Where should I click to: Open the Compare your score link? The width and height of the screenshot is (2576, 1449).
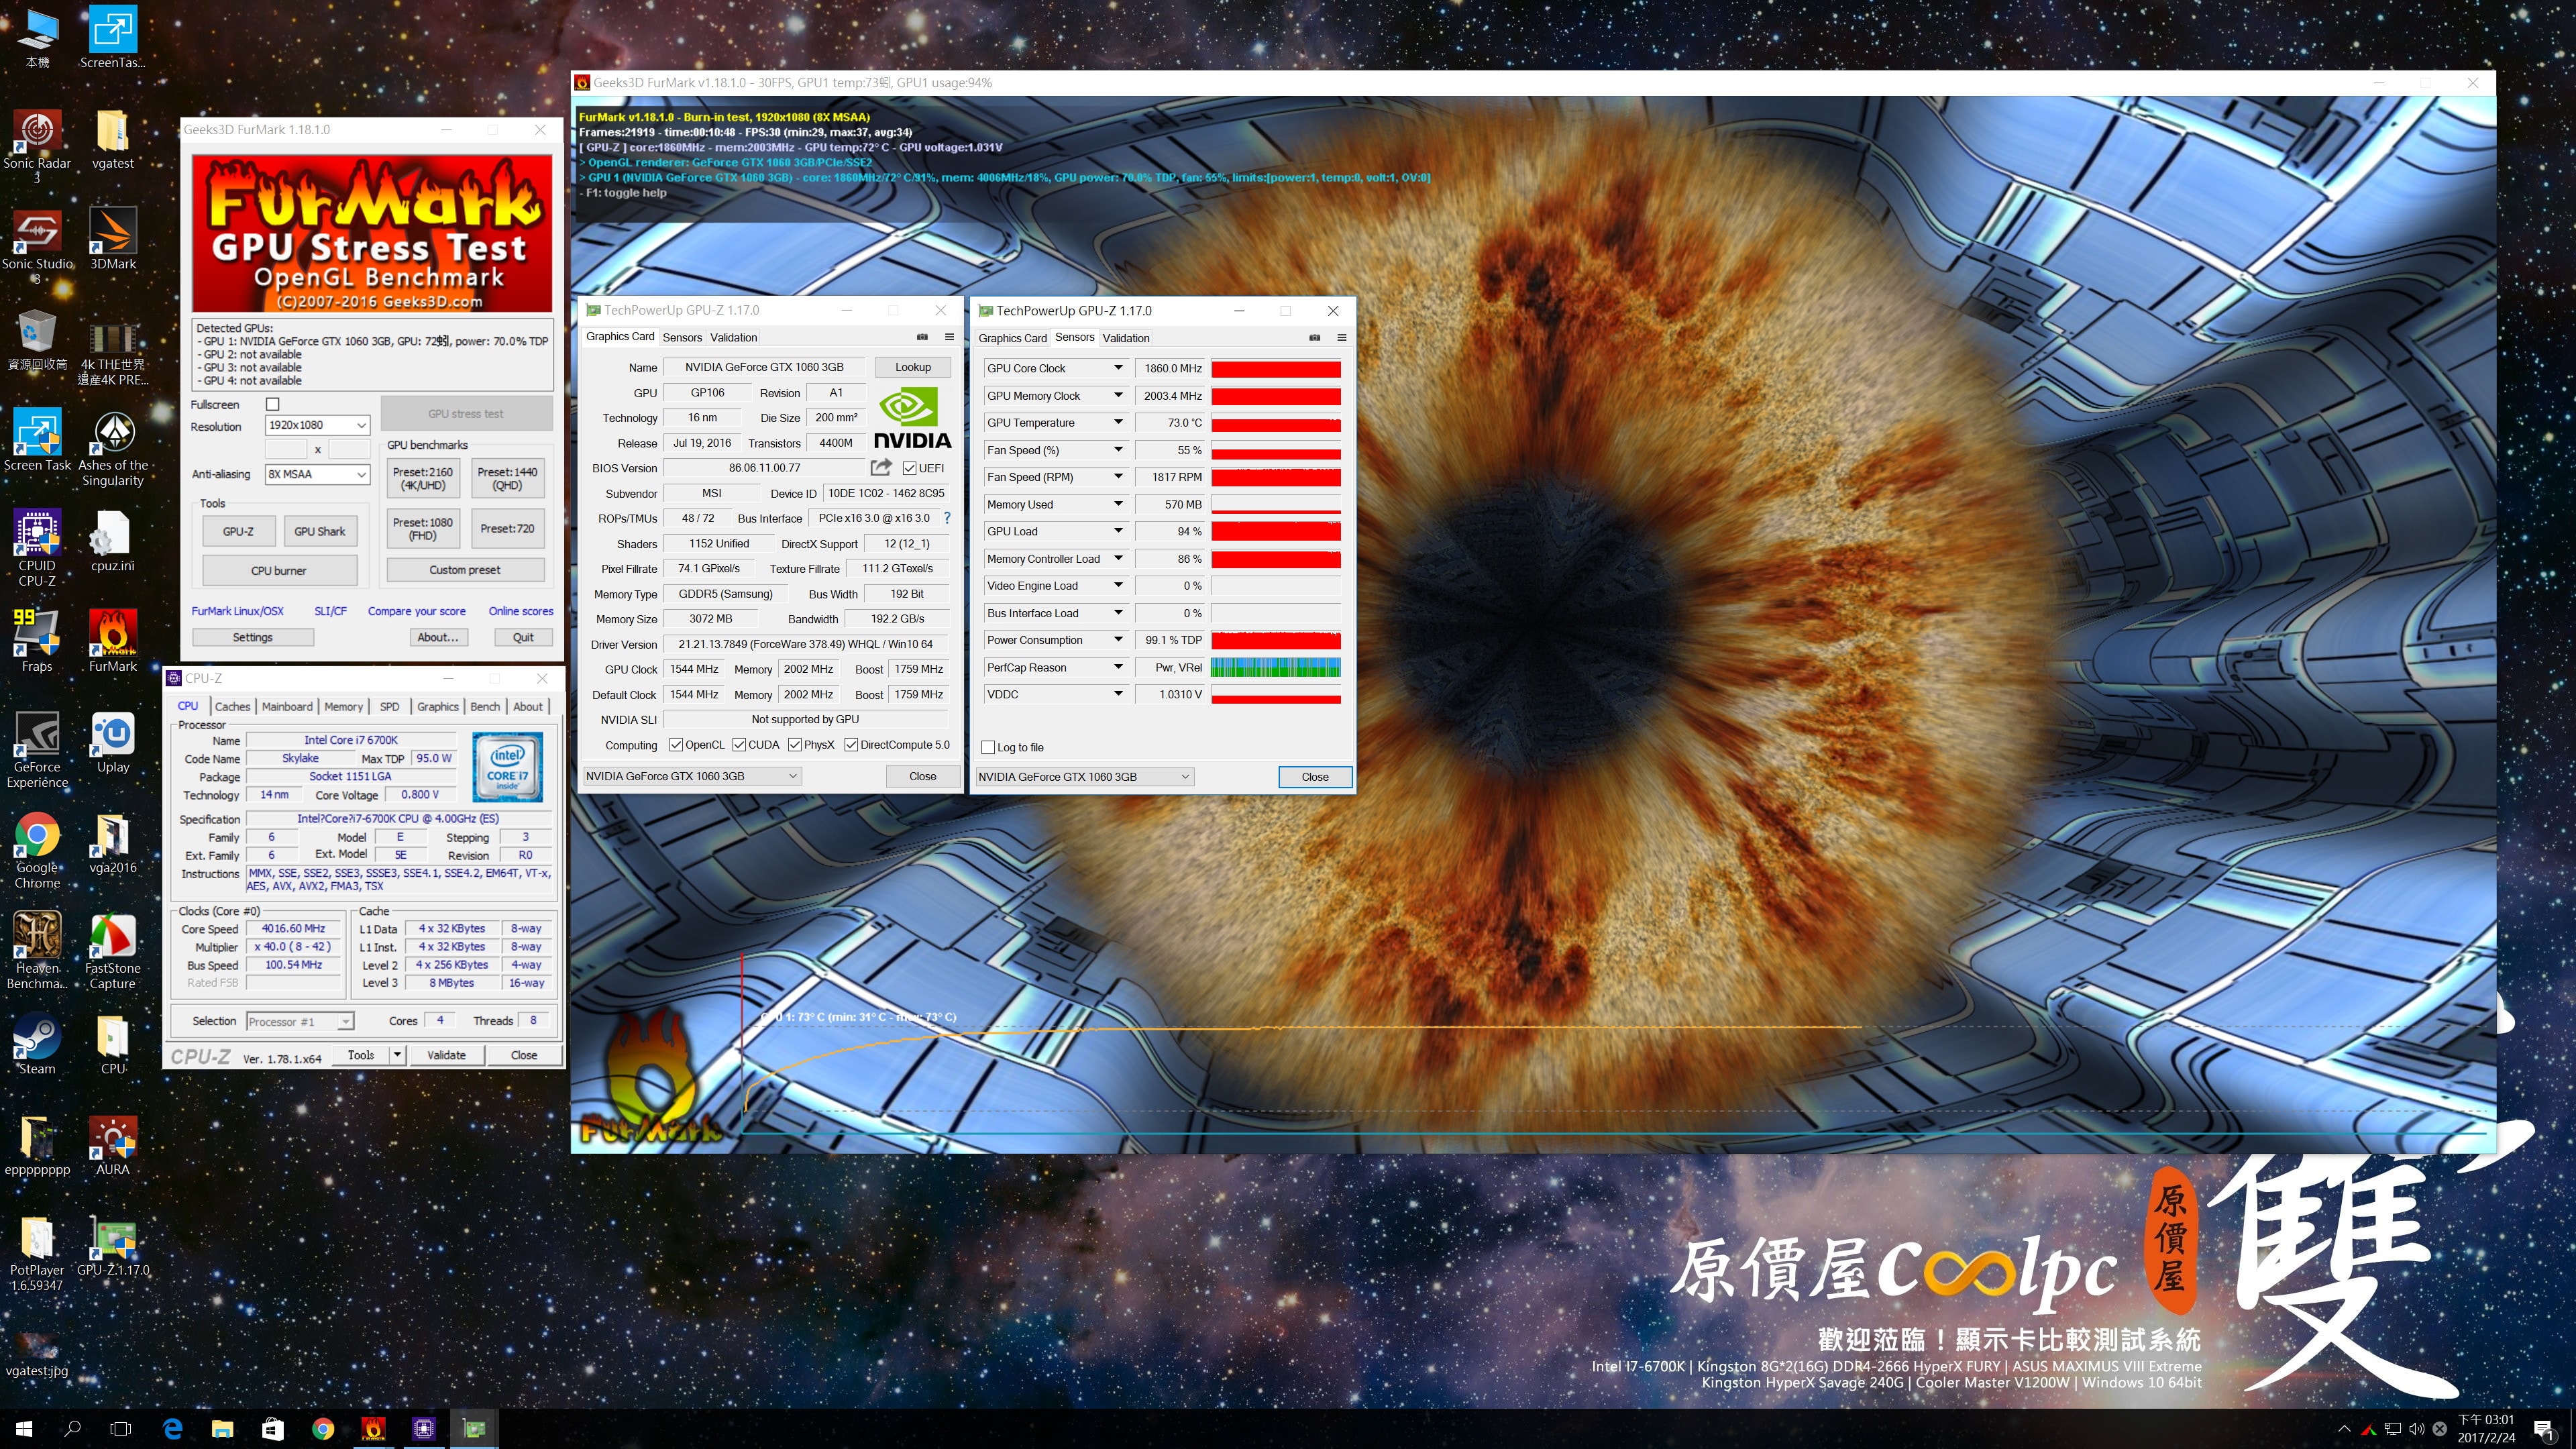[x=416, y=611]
